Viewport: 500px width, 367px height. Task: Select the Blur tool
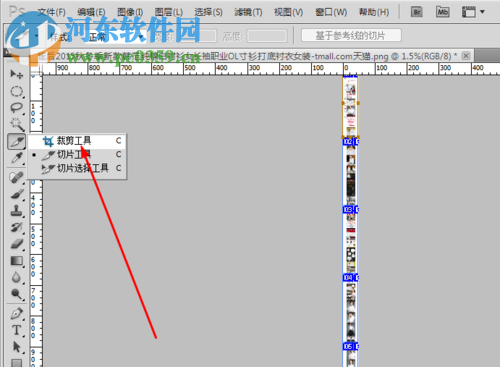pyautogui.click(x=16, y=277)
